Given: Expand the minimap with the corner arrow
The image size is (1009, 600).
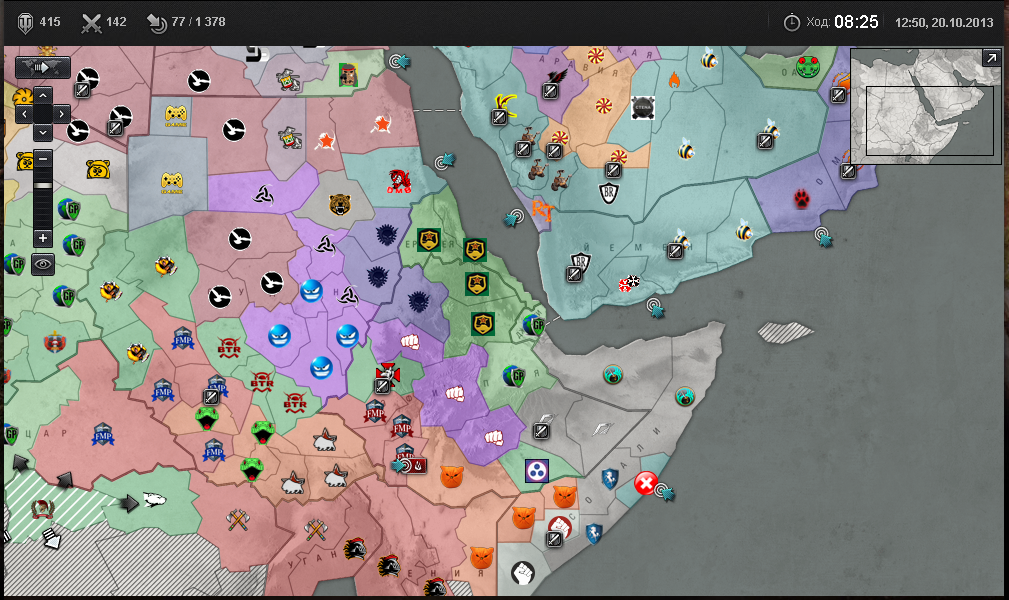Looking at the screenshot, I should (x=990, y=59).
